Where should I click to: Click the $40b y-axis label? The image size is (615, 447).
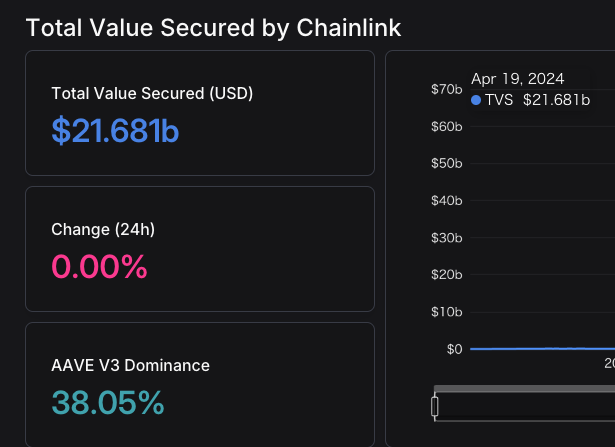[x=447, y=201]
